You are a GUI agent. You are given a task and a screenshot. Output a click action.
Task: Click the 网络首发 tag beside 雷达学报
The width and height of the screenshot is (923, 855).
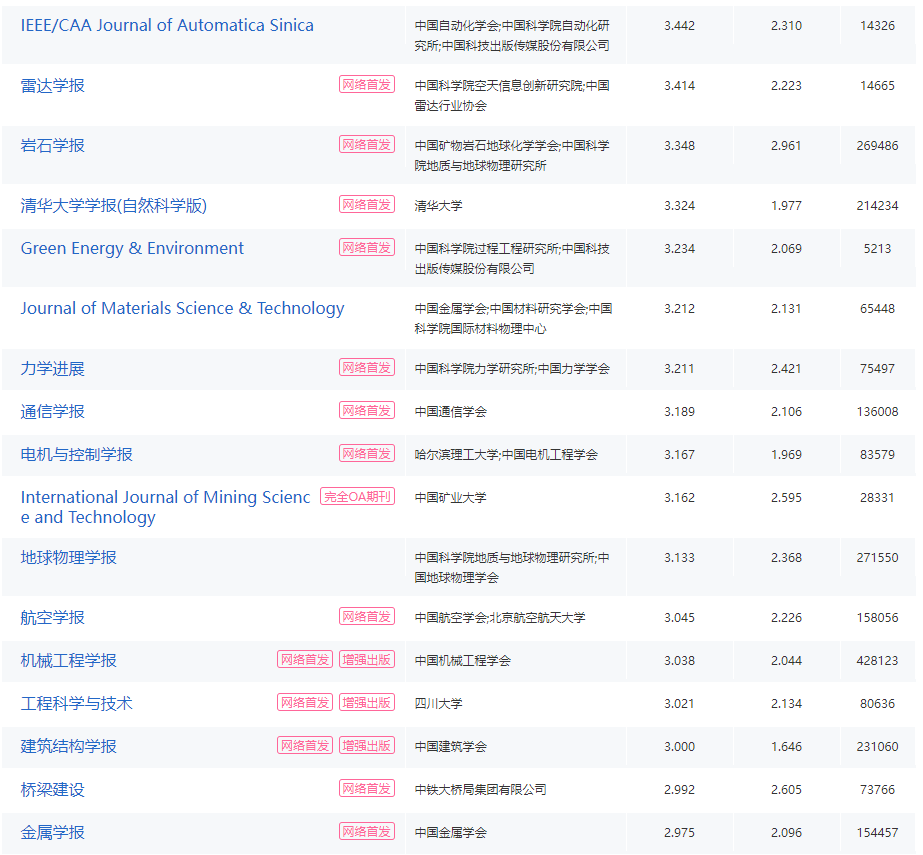tap(367, 85)
